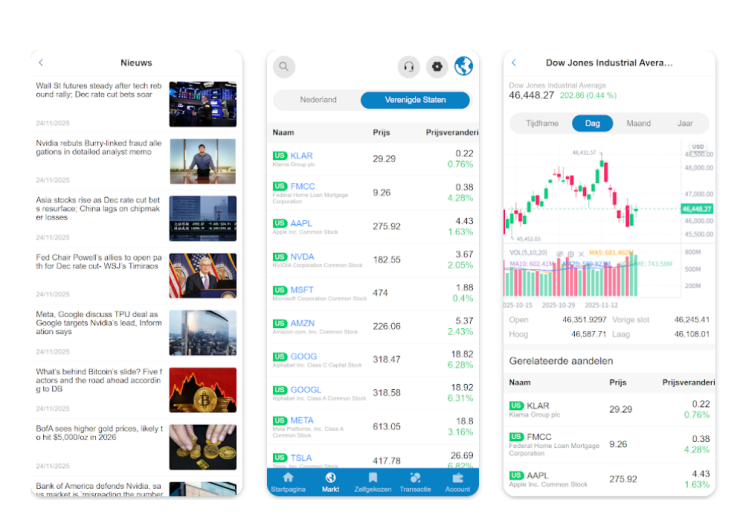Open Meta, Google discuss TPU deal article
Screen dimensions: 743x532
[136, 333]
